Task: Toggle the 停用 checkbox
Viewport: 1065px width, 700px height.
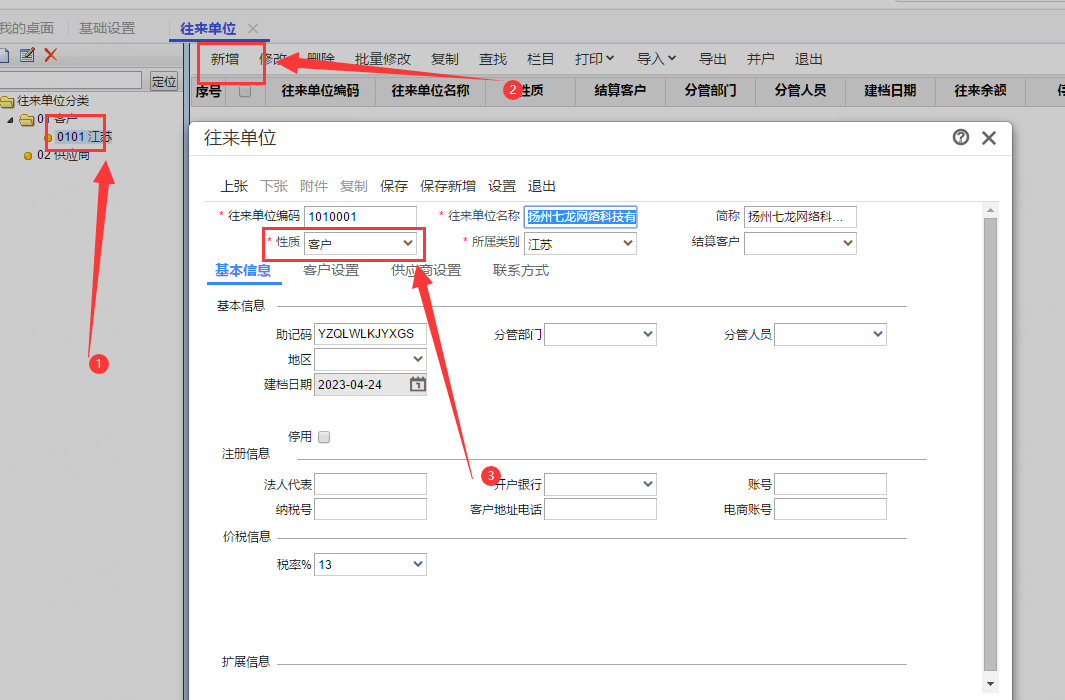Action: tap(324, 437)
